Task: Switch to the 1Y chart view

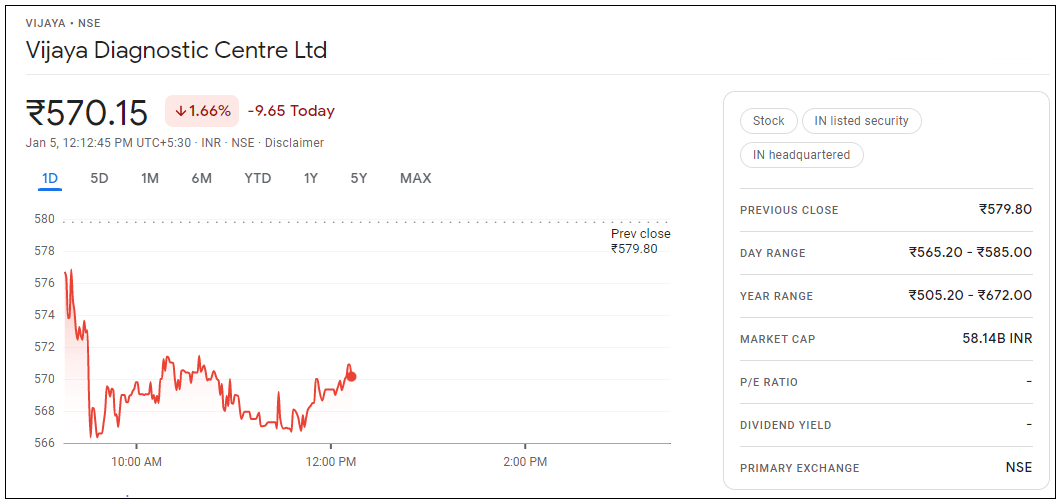Action: [311, 179]
